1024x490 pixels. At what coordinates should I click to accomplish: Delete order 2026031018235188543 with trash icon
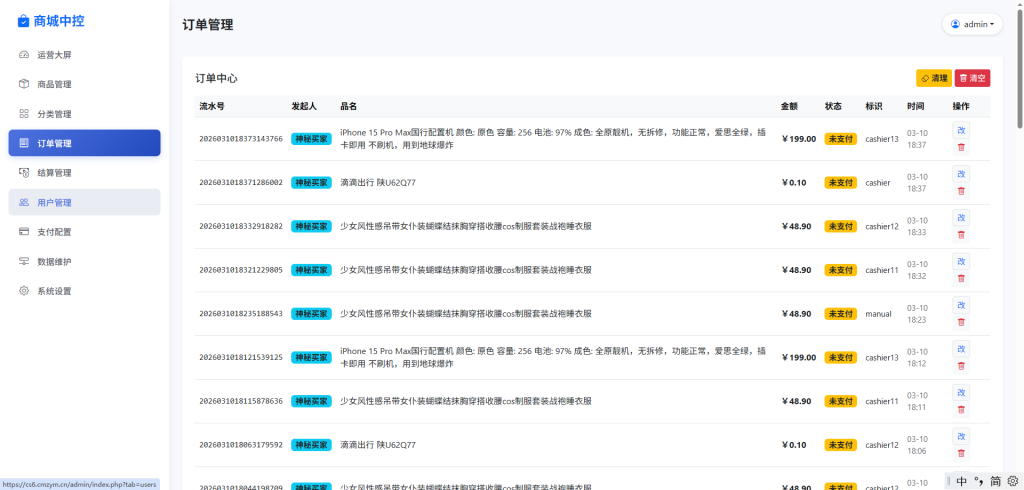(x=961, y=323)
